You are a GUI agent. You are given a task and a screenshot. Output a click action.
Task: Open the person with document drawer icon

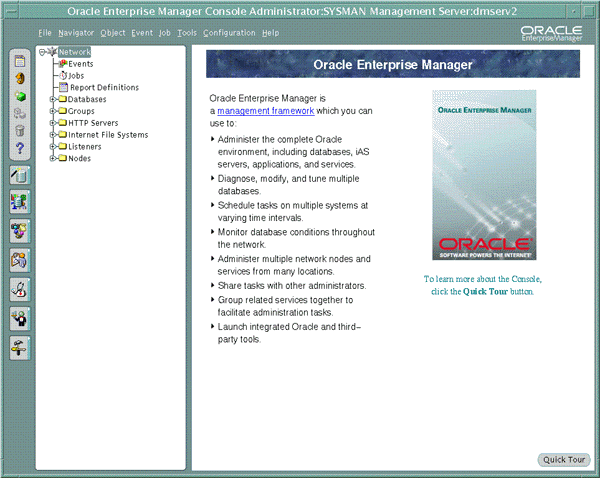[x=20, y=260]
